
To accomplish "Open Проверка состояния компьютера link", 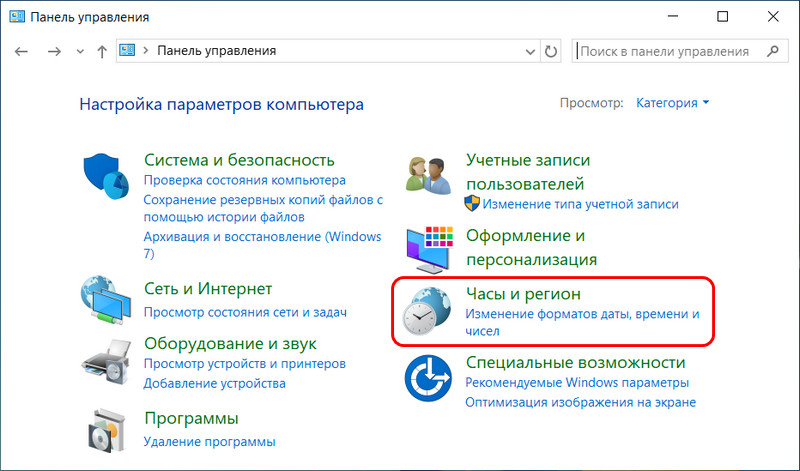I will tap(244, 180).
